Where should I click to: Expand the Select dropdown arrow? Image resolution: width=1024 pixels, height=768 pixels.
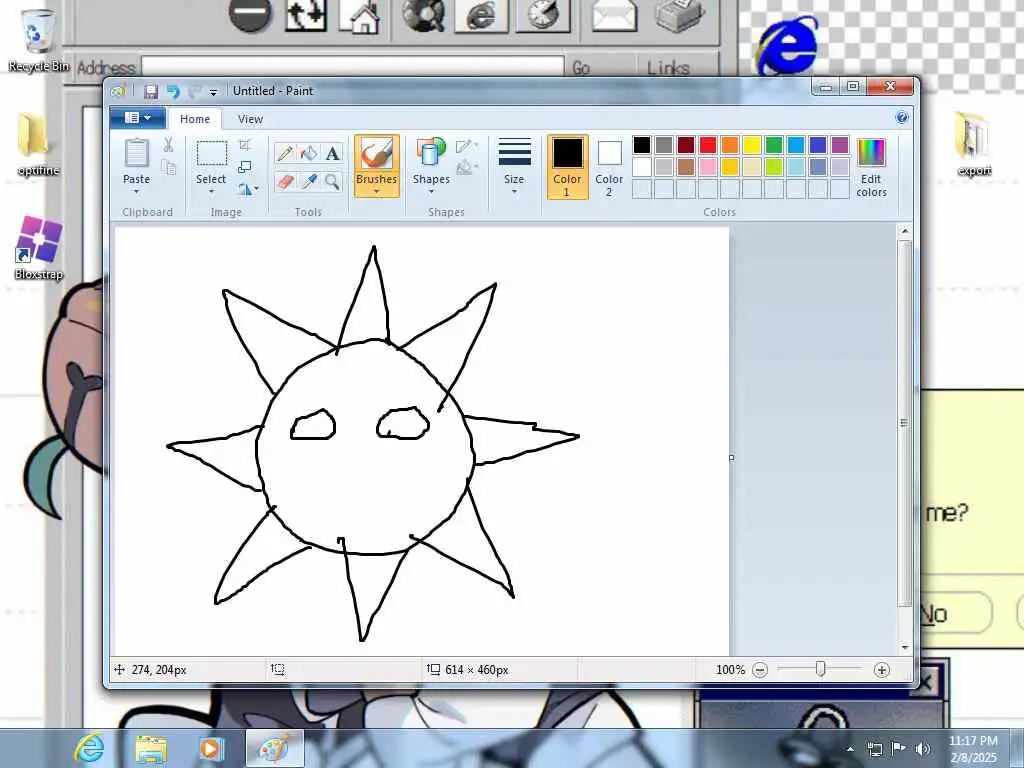click(x=211, y=191)
